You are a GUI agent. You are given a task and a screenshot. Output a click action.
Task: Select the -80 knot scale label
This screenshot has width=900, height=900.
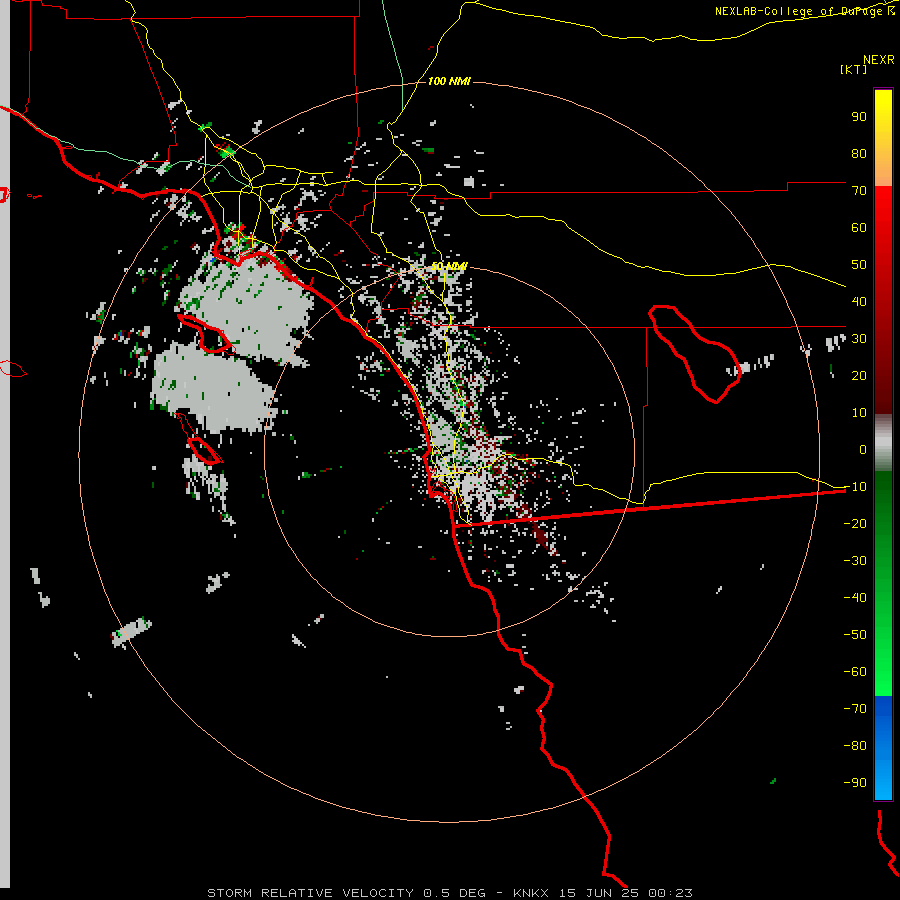(x=855, y=746)
